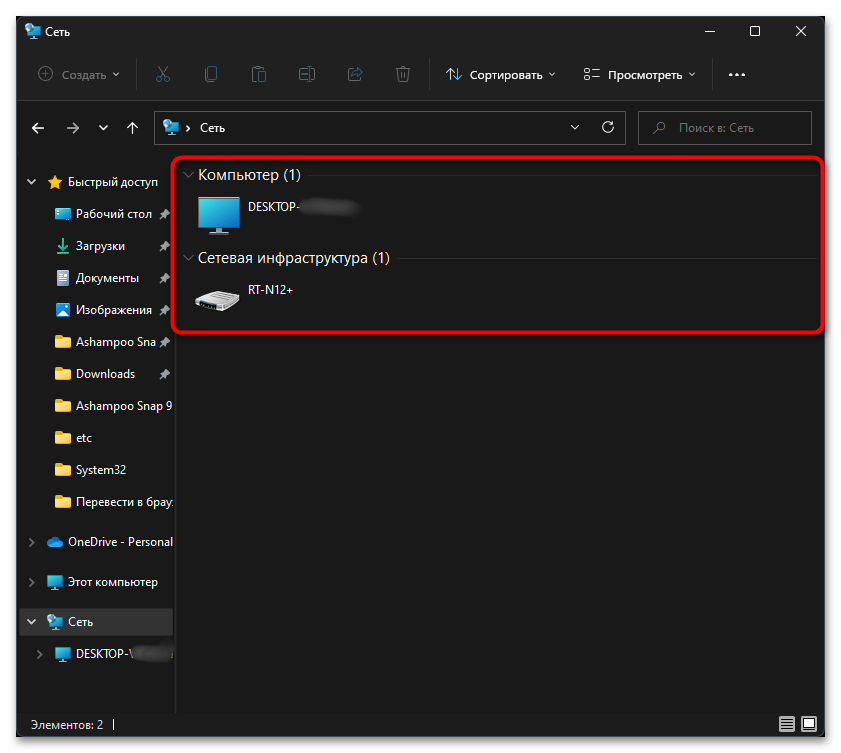Collapse Сетевая инфраструктура (1) group
The width and height of the screenshot is (841, 753).
(x=188, y=258)
